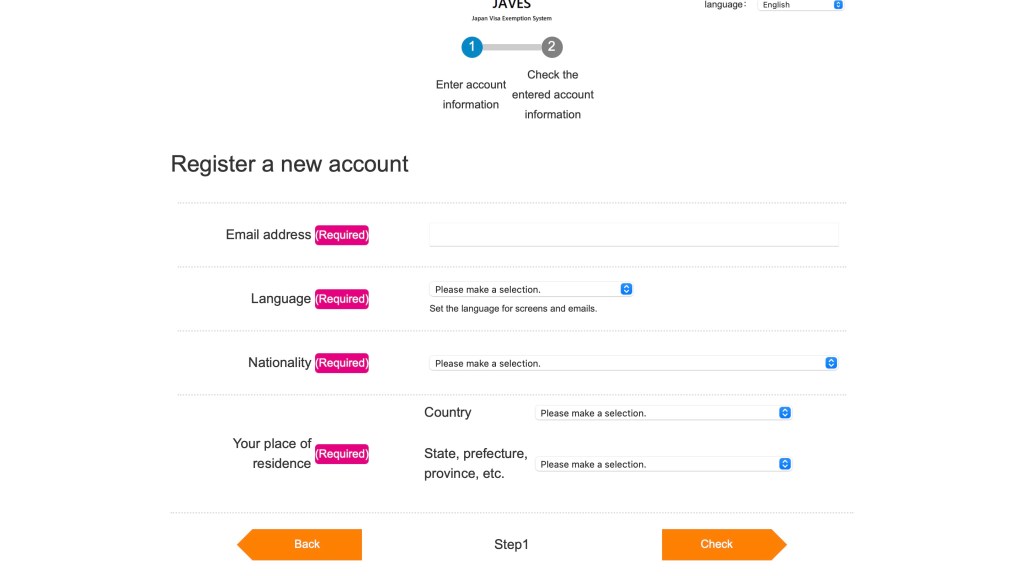The image size is (1024, 576).
Task: Click the JAVES logo at top
Action: [x=511, y=7]
